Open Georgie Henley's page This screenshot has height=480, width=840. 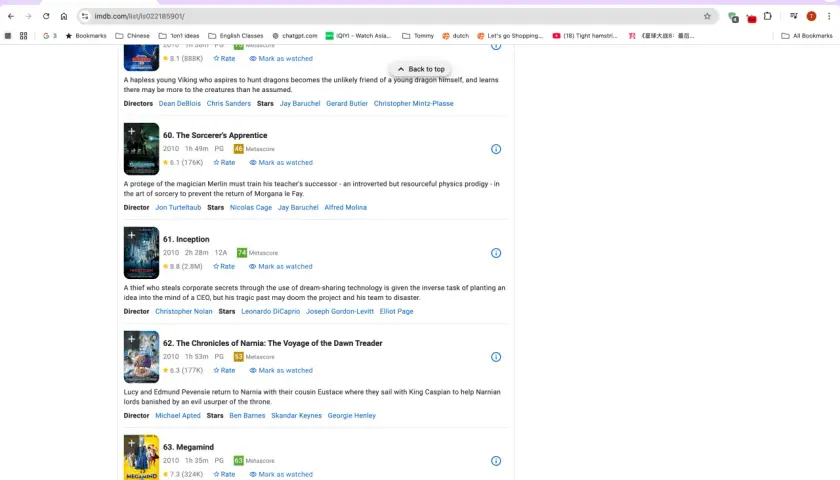(x=351, y=415)
